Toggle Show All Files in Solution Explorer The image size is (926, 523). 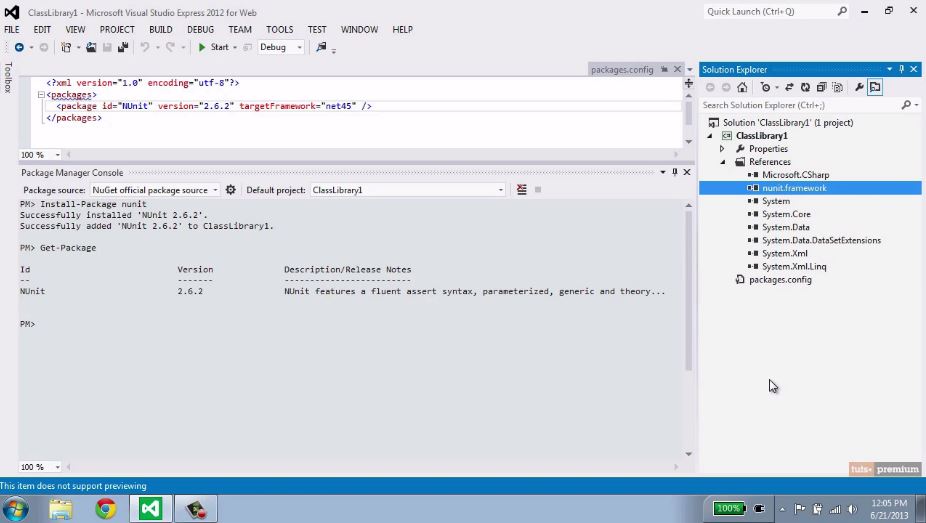point(837,87)
